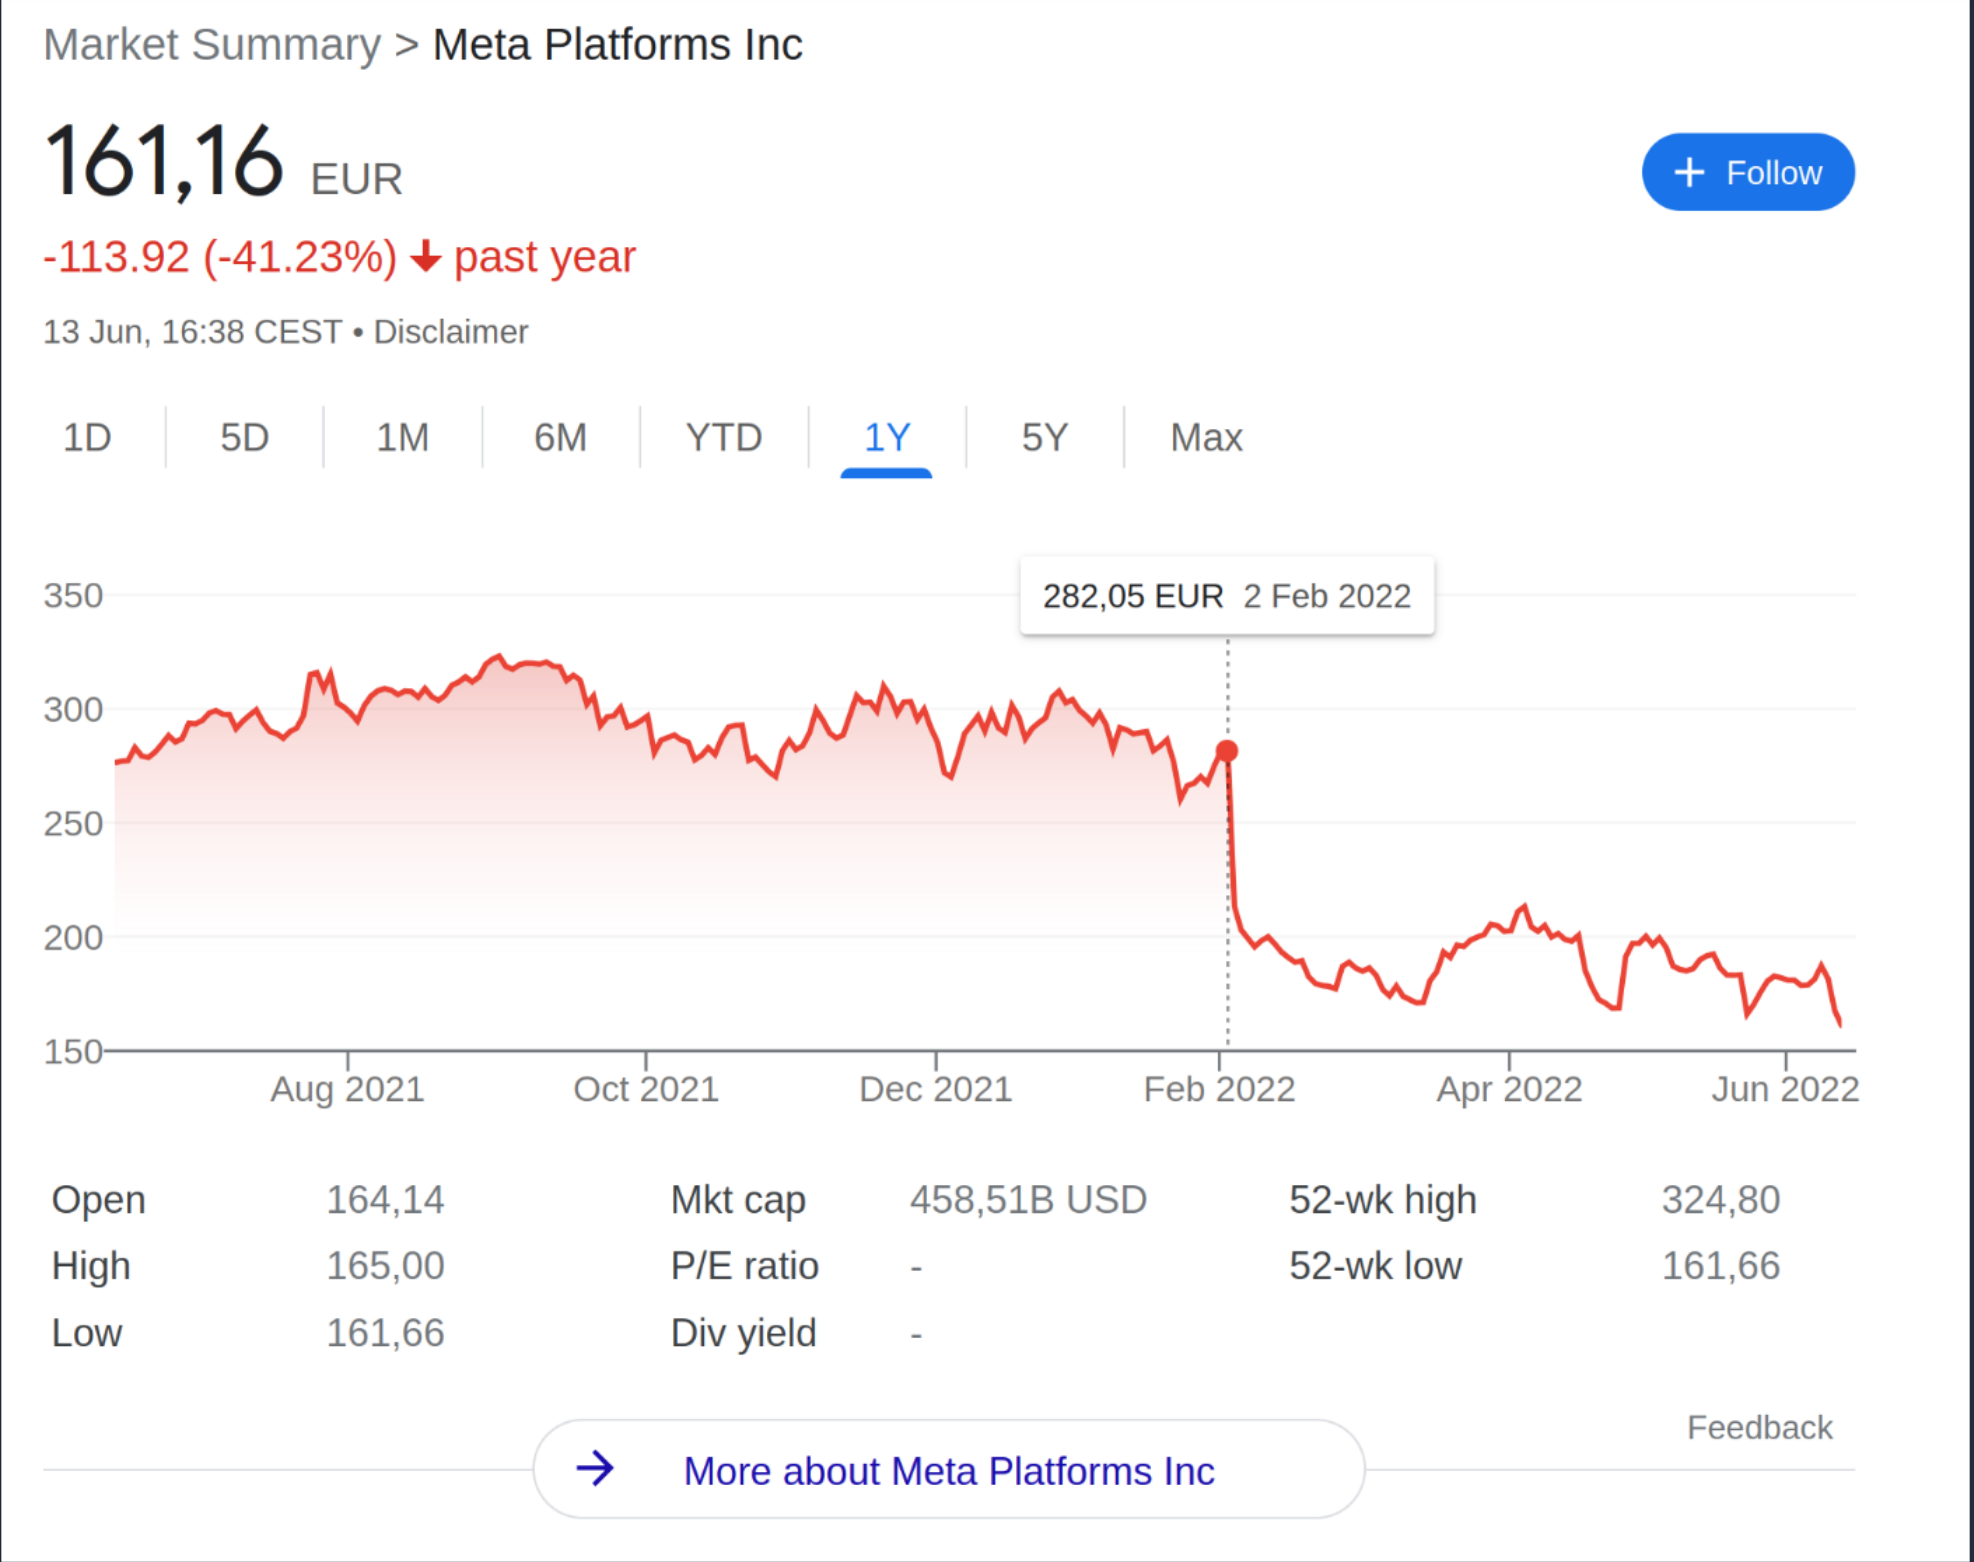
Task: Open the 6M chart range
Action: pos(560,438)
